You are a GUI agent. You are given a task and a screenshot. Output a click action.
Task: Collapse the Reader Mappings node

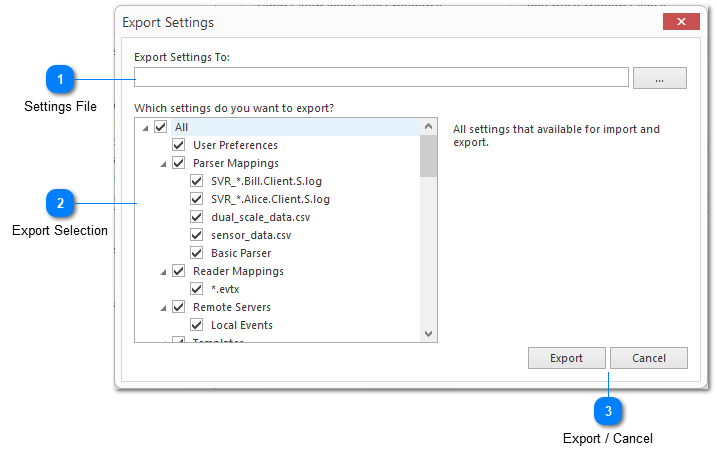click(x=163, y=272)
